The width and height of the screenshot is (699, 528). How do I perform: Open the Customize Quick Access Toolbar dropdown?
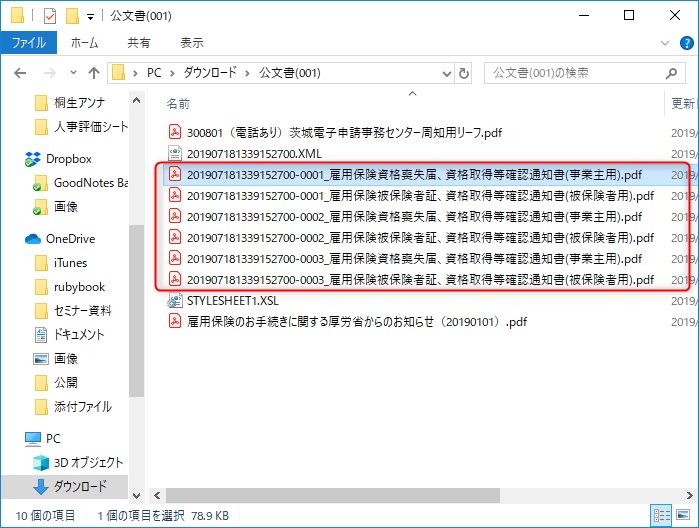click(x=91, y=16)
